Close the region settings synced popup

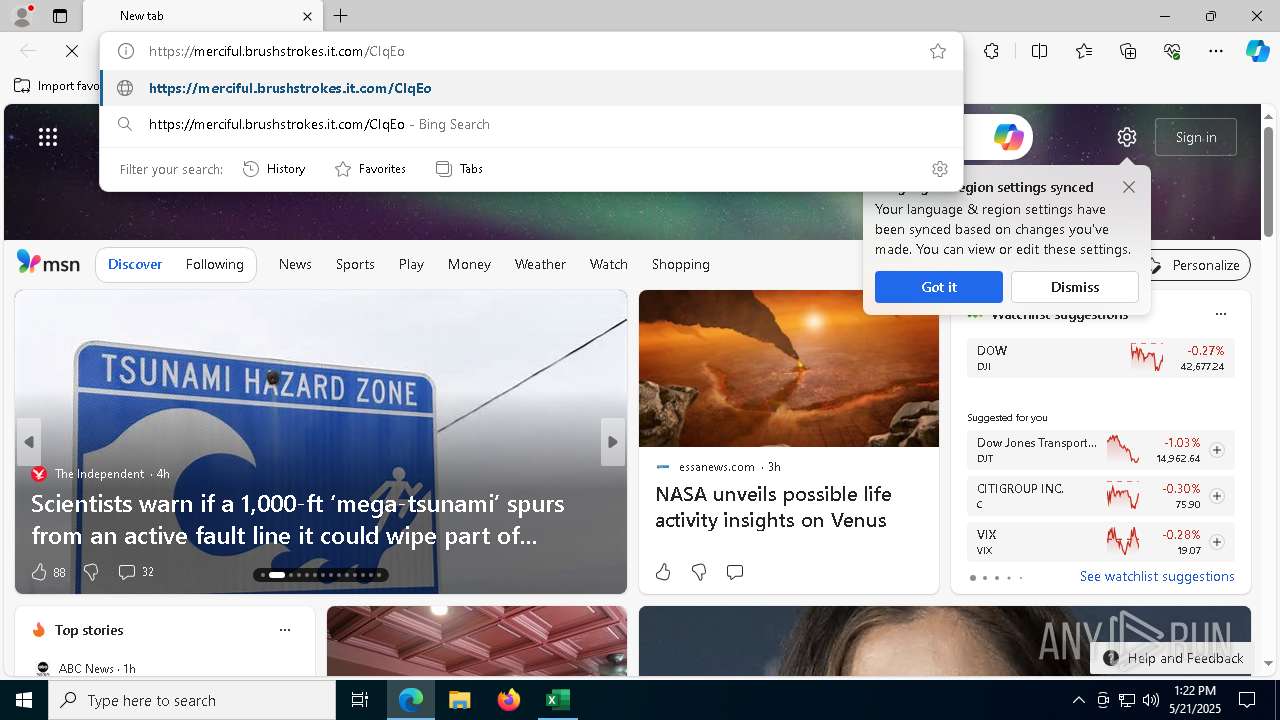pos(1129,187)
